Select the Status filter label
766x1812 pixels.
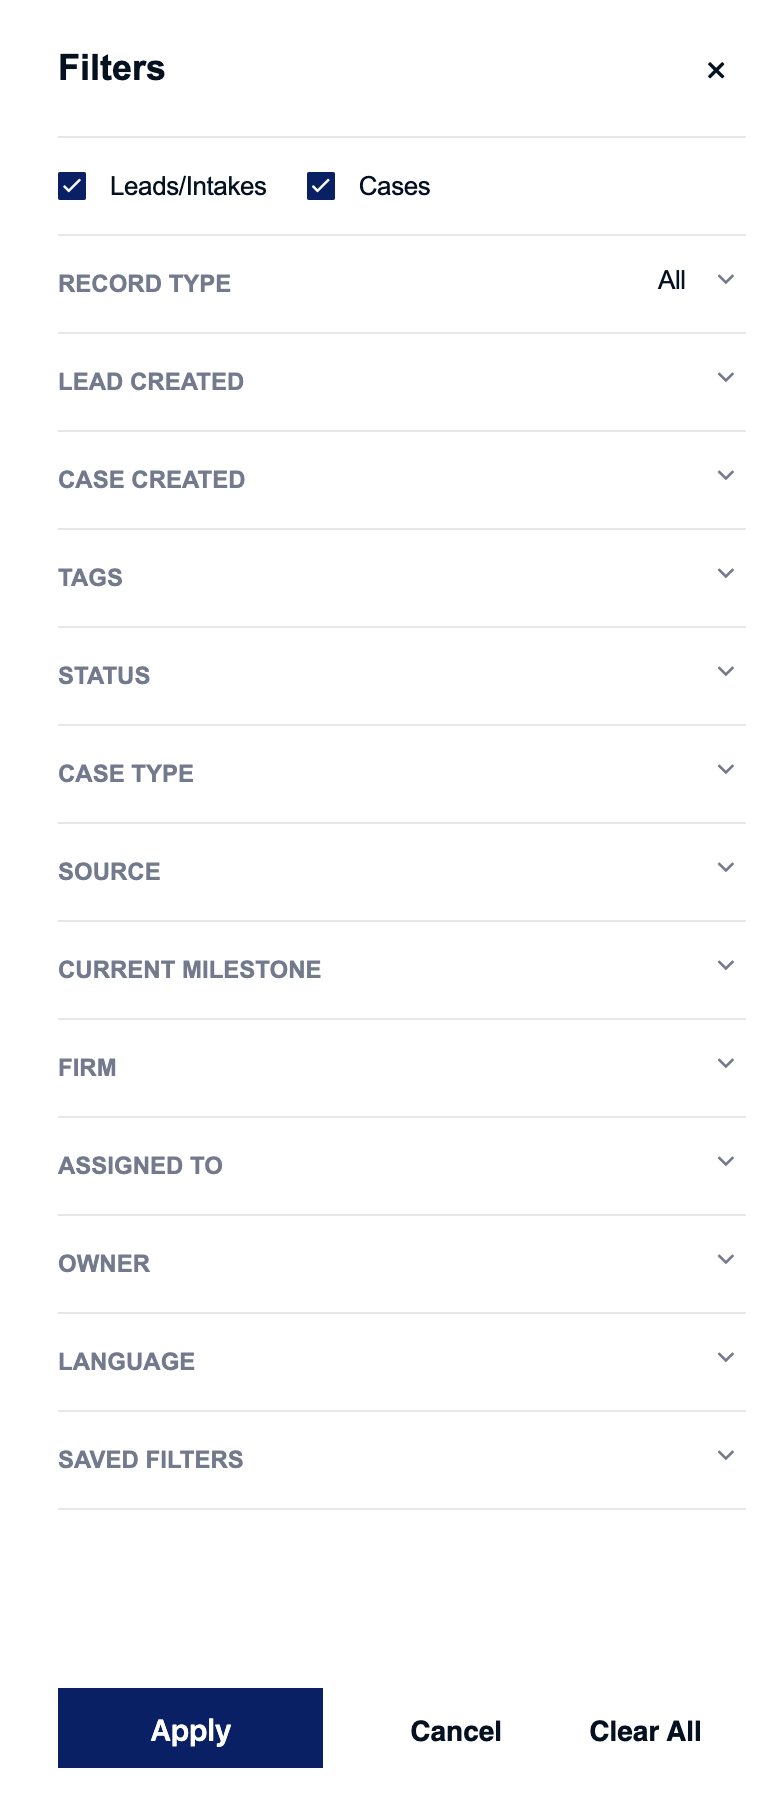(104, 676)
